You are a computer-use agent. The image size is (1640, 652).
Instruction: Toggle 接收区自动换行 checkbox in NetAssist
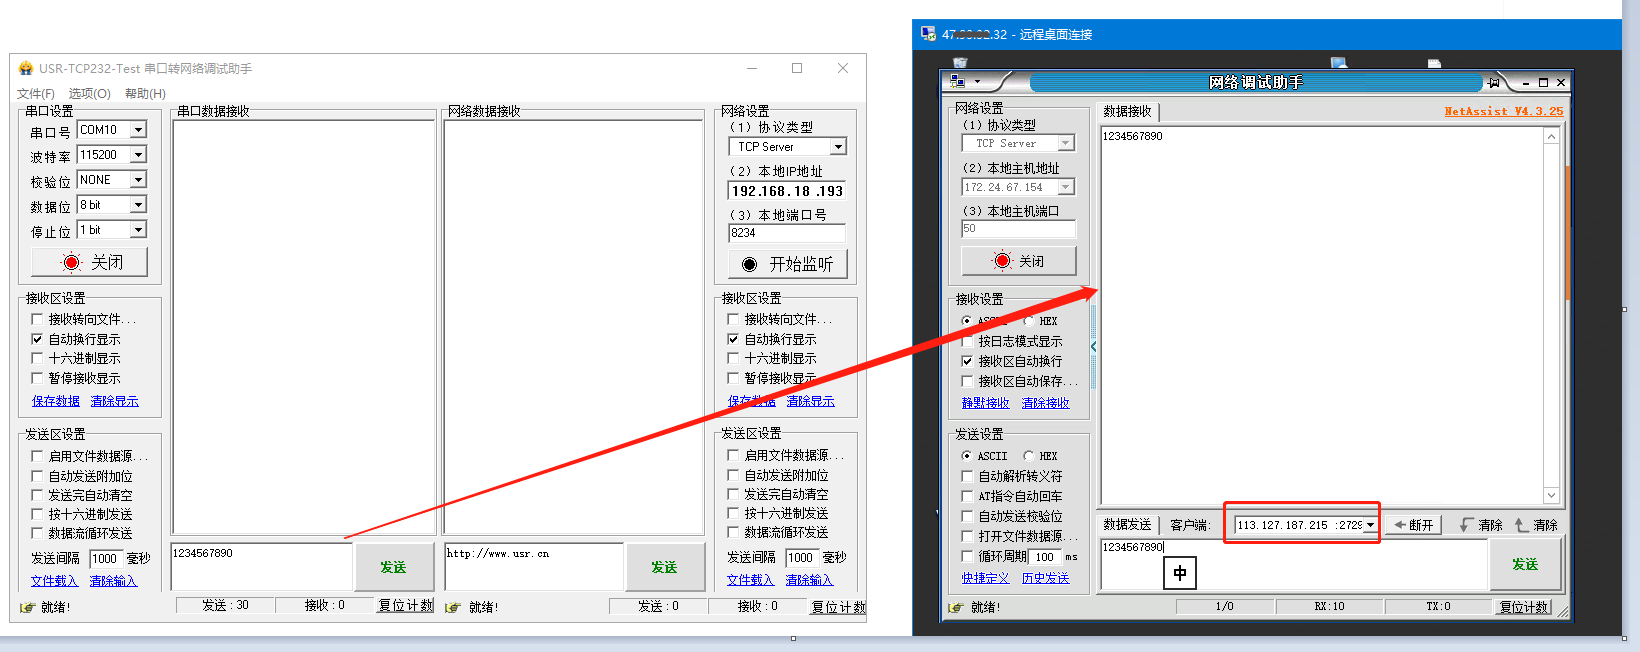(x=967, y=361)
